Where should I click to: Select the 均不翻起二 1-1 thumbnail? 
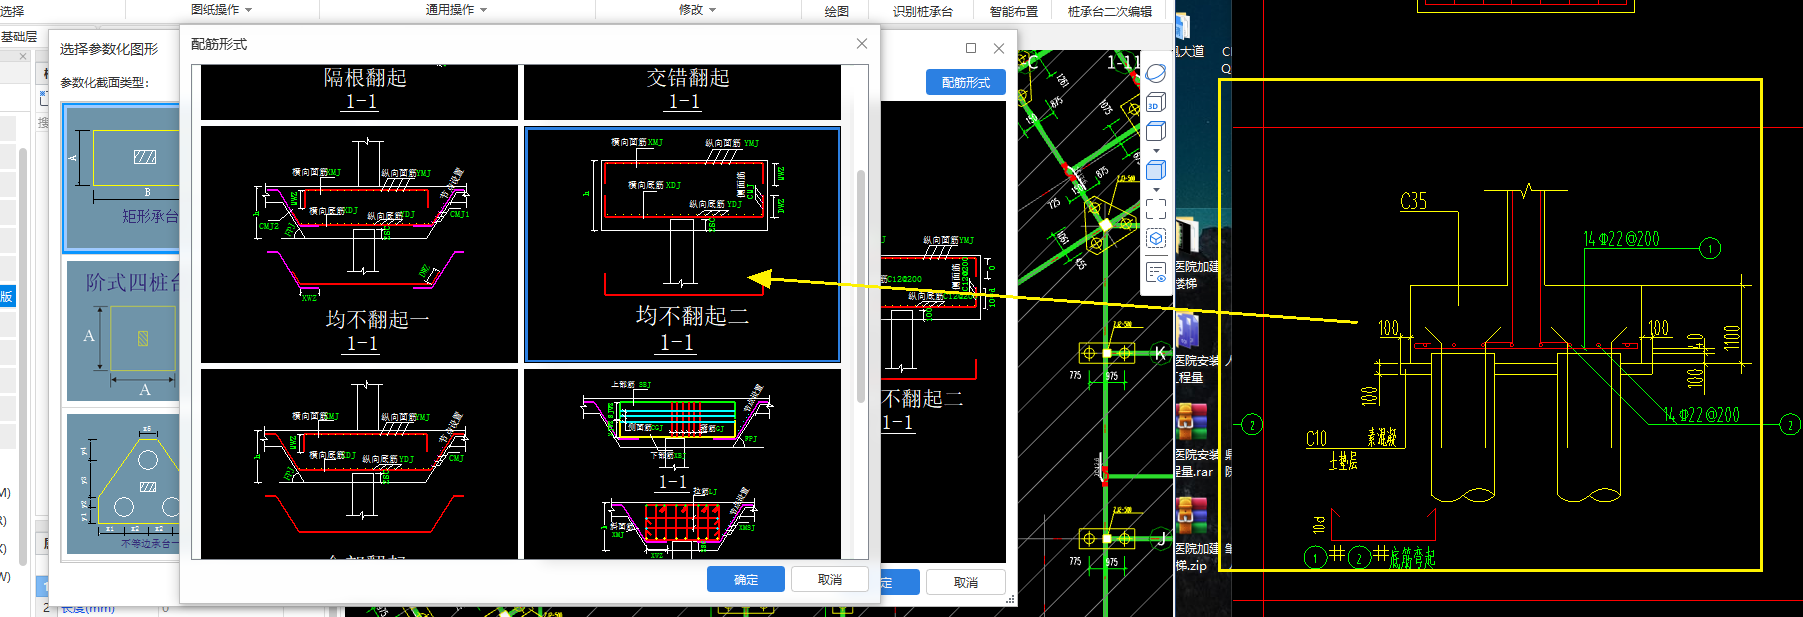[x=683, y=244]
